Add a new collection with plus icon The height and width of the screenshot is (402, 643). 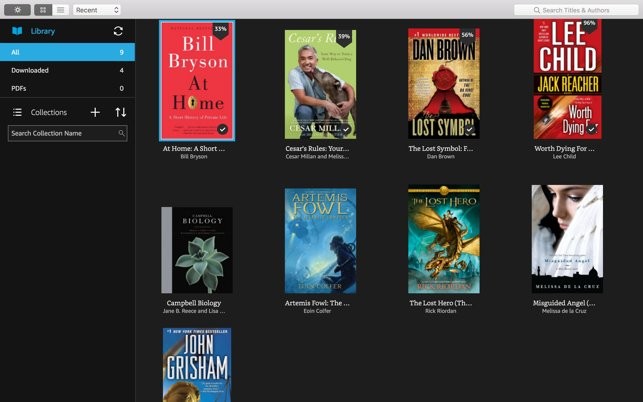click(x=95, y=112)
